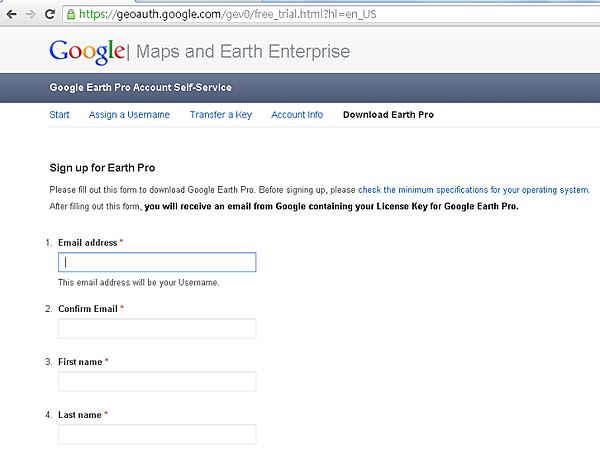Go to the Transfer a Key tab
The width and height of the screenshot is (600, 451).
point(221,115)
